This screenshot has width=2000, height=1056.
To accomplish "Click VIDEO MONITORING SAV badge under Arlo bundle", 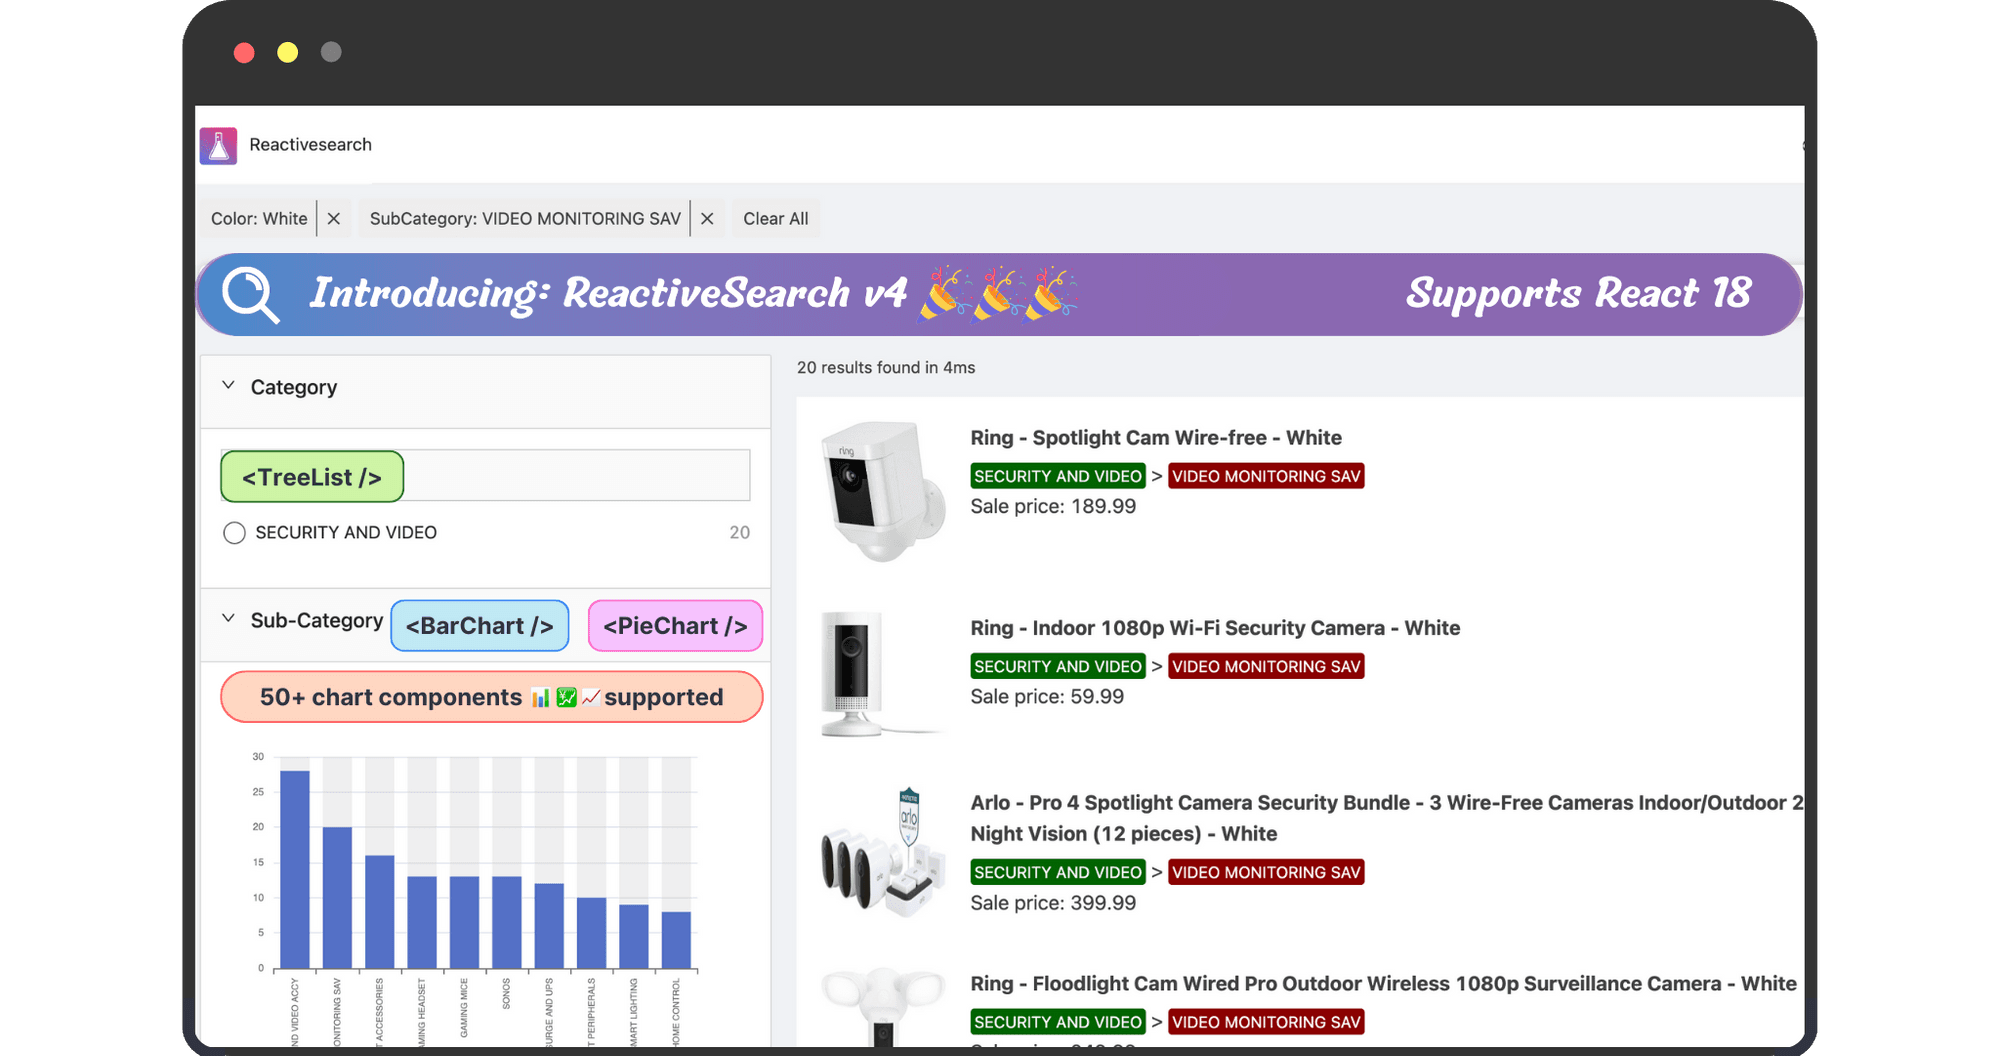I will click(x=1266, y=871).
